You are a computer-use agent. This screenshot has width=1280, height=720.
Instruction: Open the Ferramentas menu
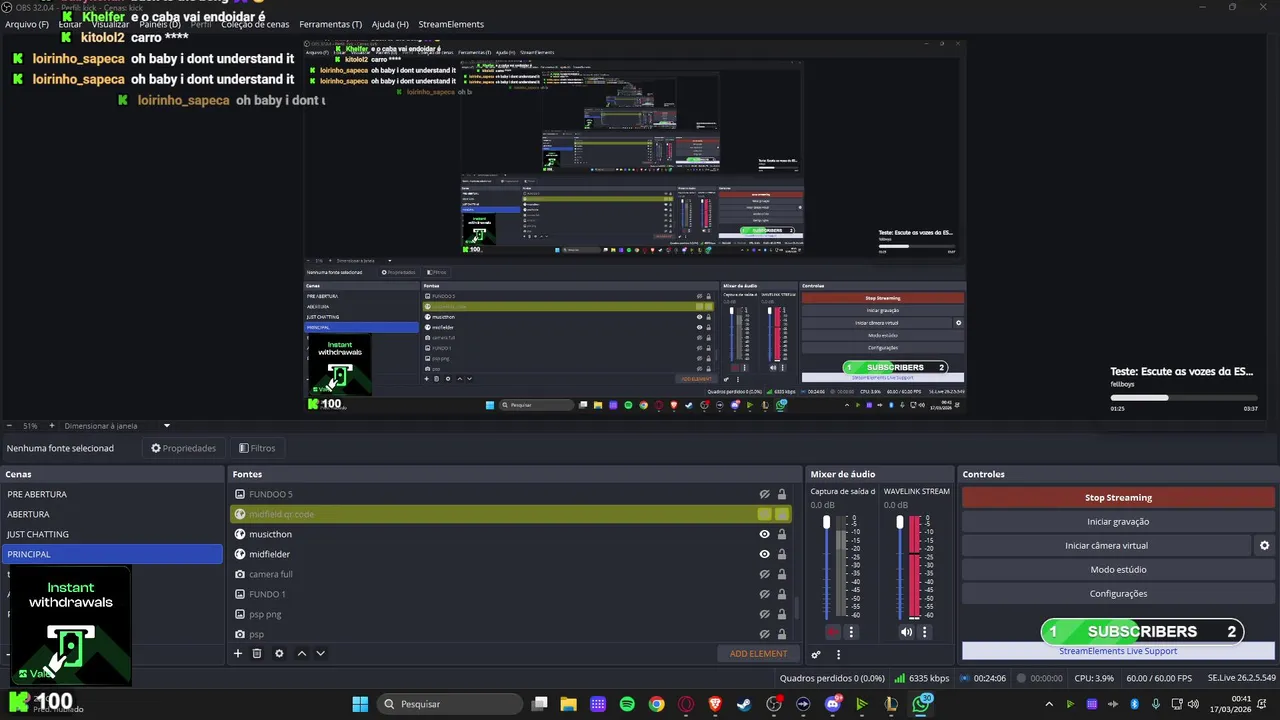[x=331, y=24]
